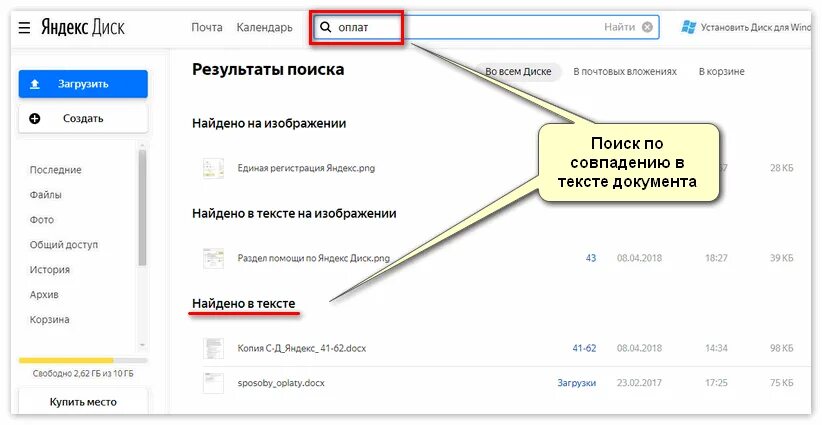Select file Единая регистрация Яндекс.png
Image resolution: width=822 pixels, height=425 pixels.
point(306,168)
